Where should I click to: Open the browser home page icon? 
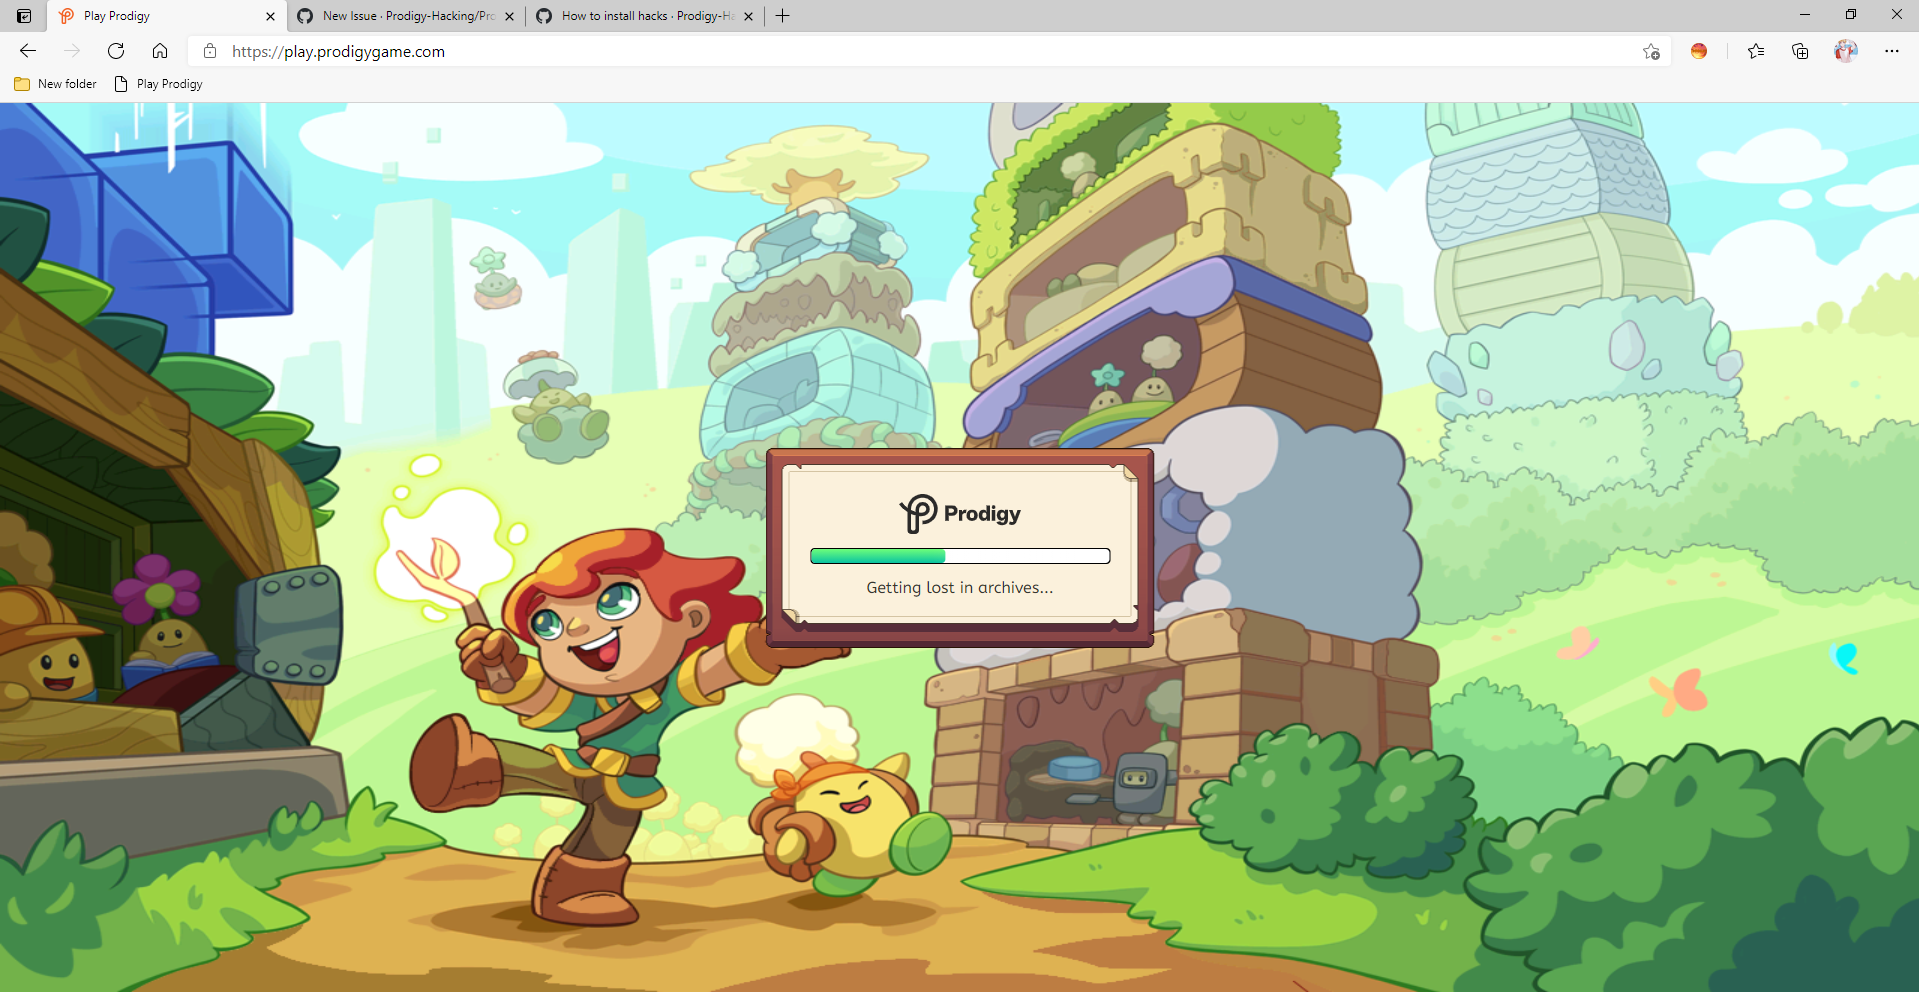tap(160, 51)
